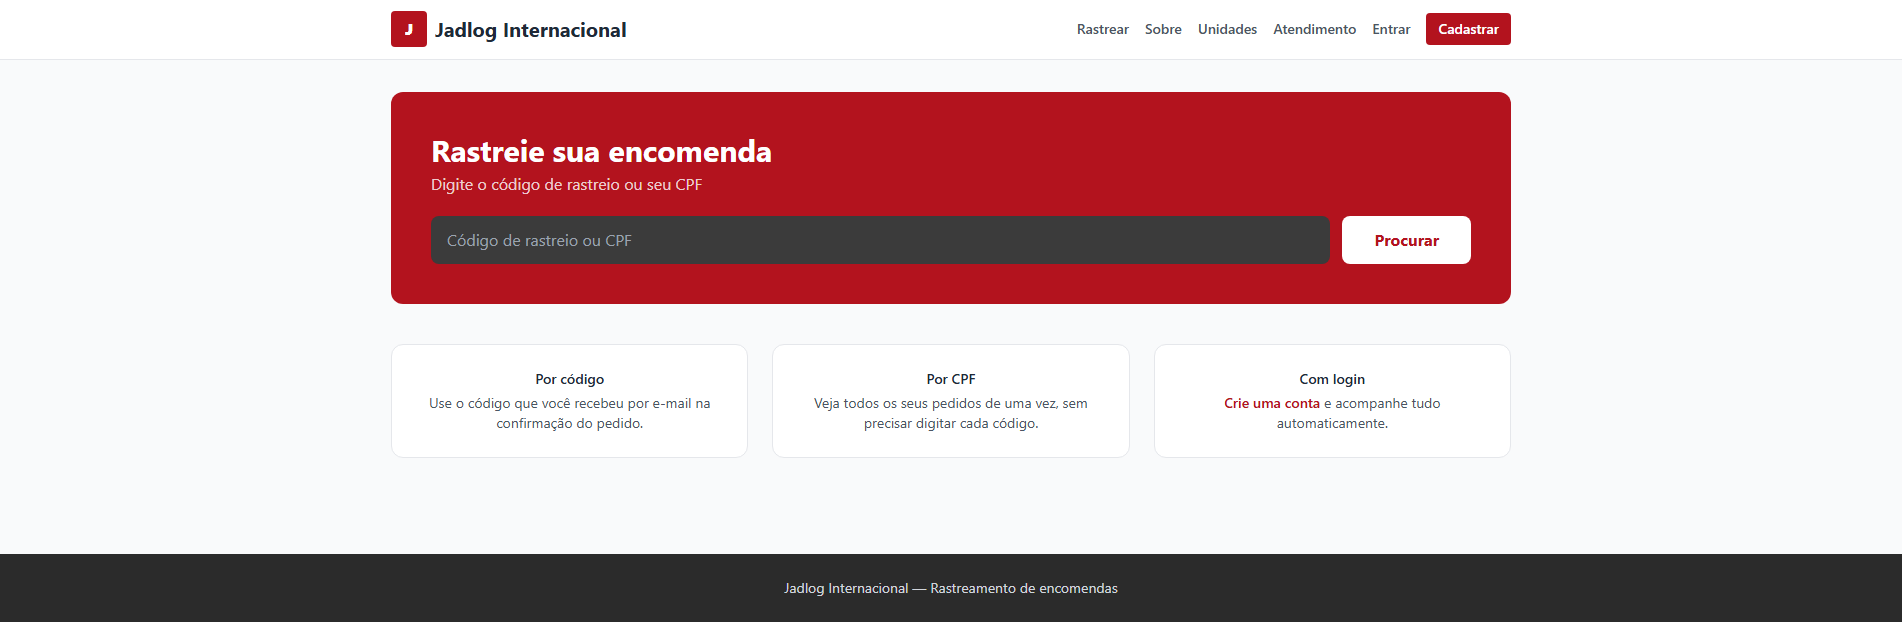Open the Jadlog Internacional home title
Screen dimensions: 1902x622
(530, 30)
